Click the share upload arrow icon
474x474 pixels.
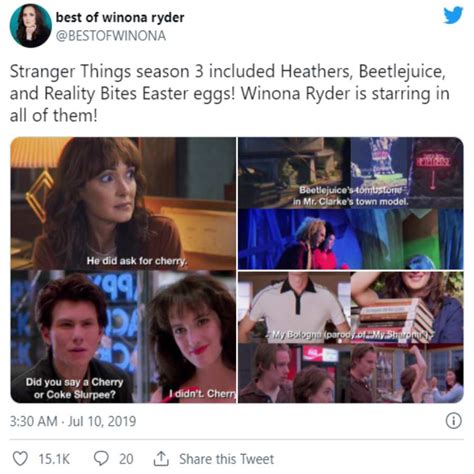point(161,459)
